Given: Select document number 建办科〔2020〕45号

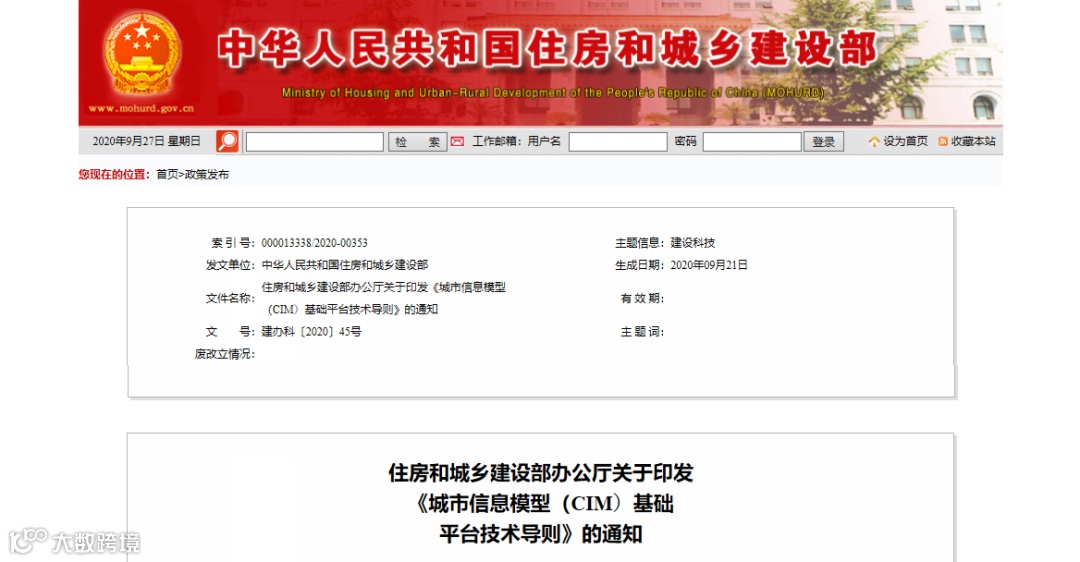Looking at the screenshot, I should [311, 332].
